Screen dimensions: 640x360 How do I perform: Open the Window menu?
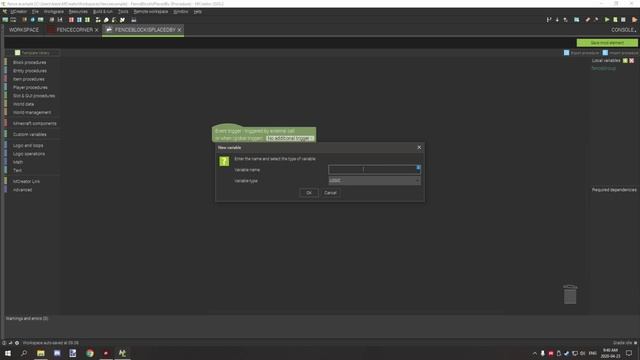[180, 12]
